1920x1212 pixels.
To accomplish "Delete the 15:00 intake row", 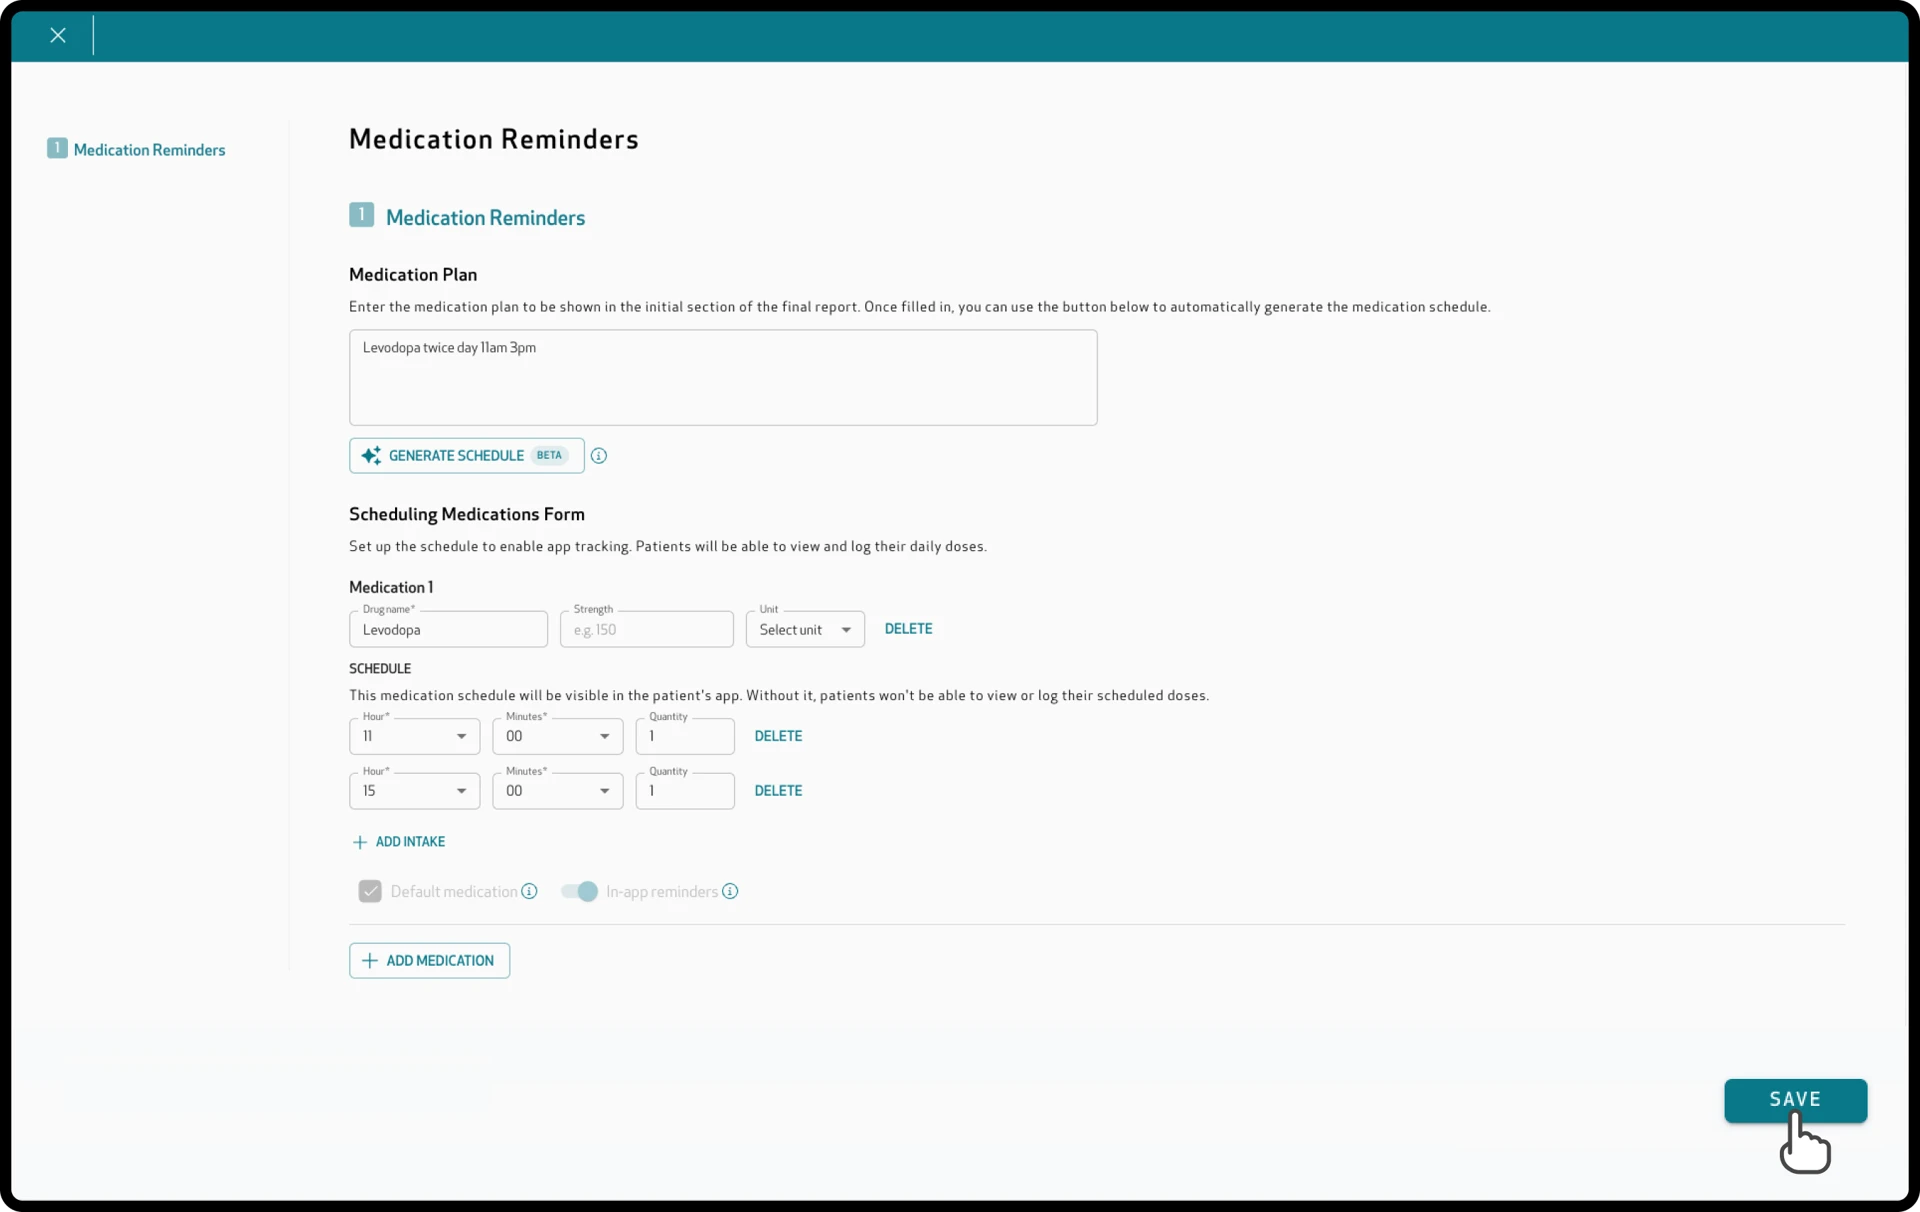I will point(778,791).
